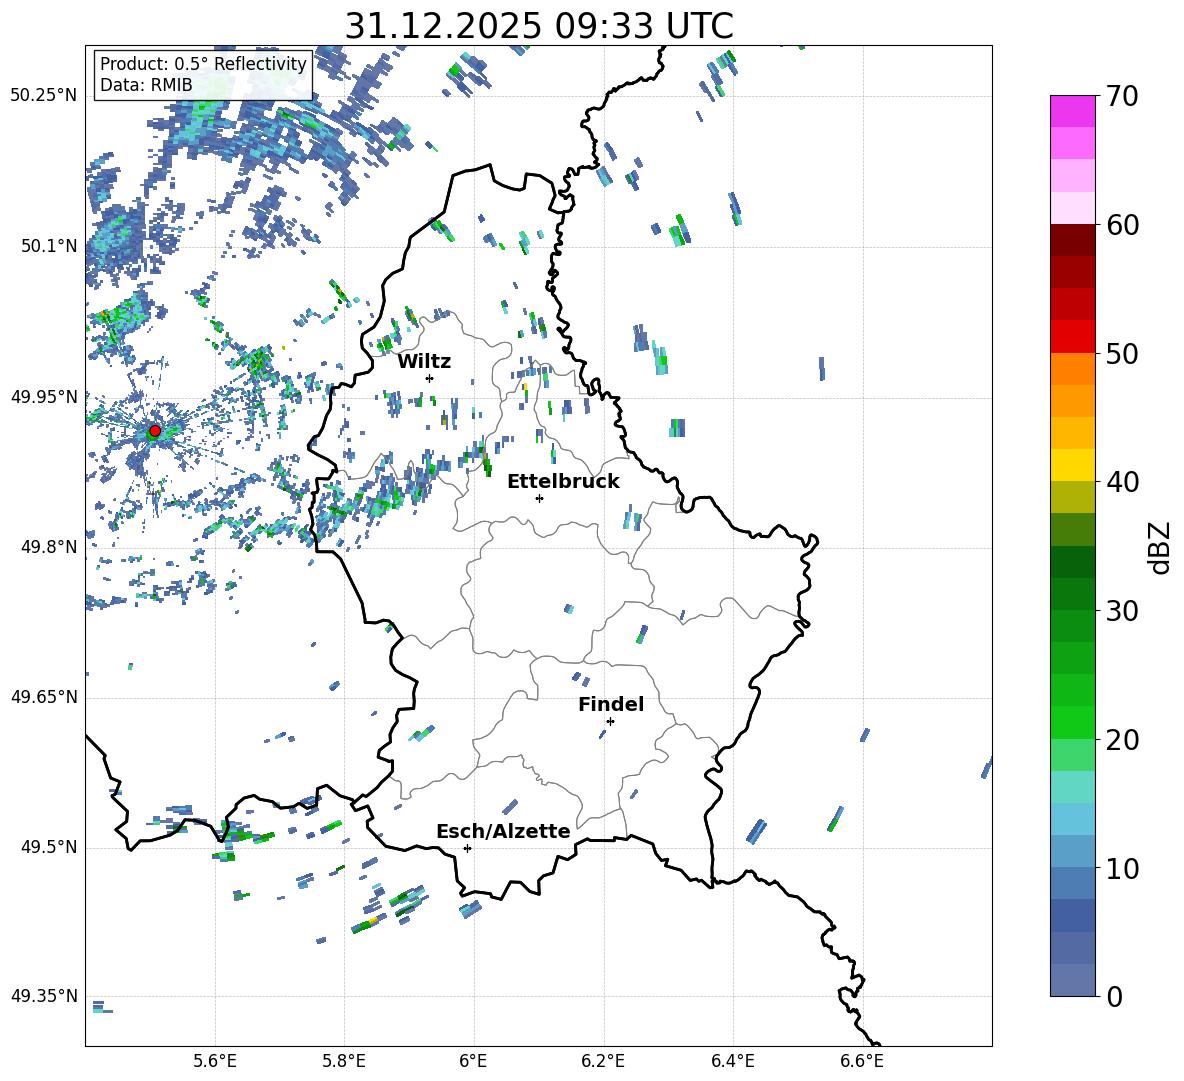Click the 50.1°N latitude label
Screen dimensions: 1184x1081
(x=49, y=246)
